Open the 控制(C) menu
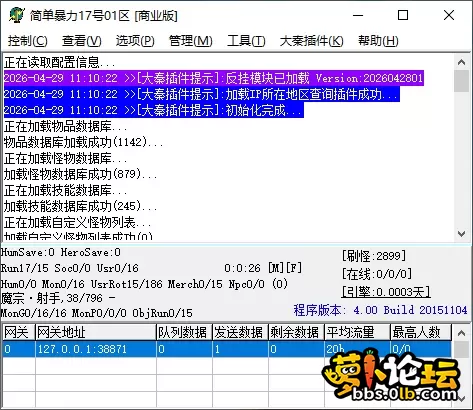 [28, 41]
